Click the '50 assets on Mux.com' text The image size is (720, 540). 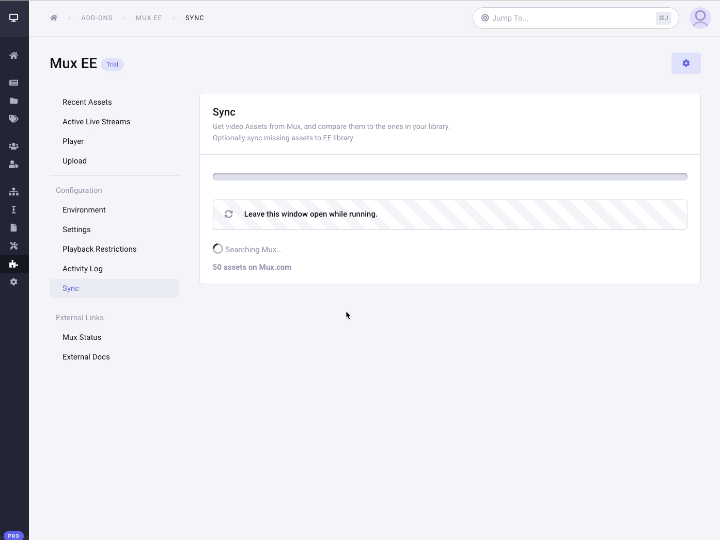click(252, 267)
